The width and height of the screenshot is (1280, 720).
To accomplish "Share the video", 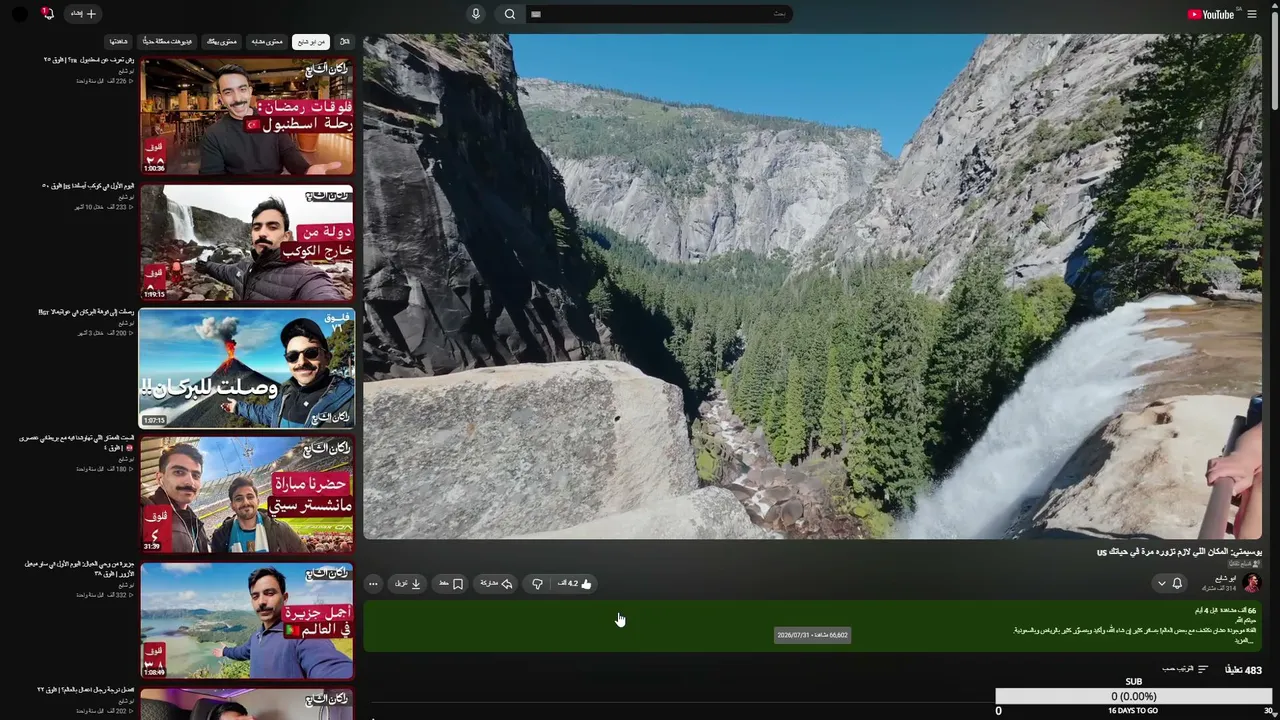I will pos(496,584).
